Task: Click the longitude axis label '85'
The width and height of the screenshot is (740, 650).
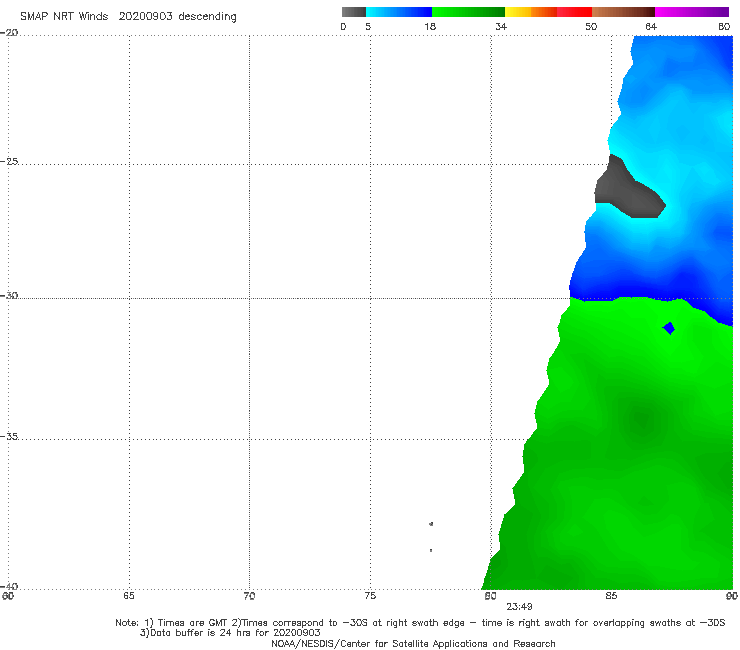Action: pyautogui.click(x=611, y=596)
